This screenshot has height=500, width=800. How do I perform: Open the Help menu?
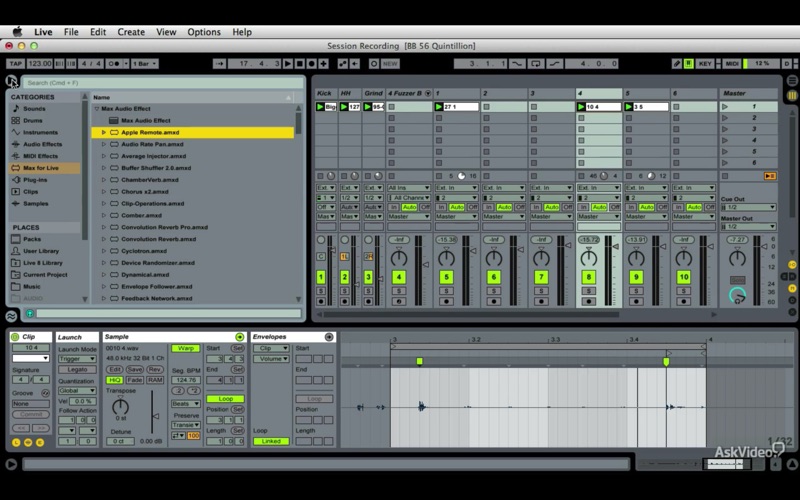pyautogui.click(x=242, y=32)
